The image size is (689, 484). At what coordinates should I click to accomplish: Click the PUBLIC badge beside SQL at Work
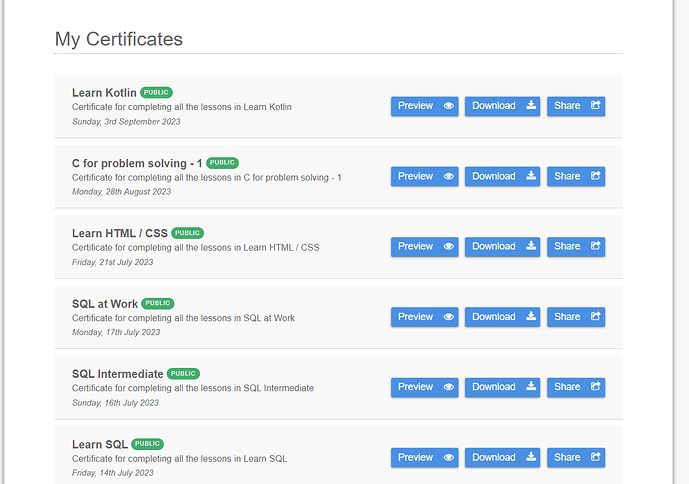tap(157, 303)
